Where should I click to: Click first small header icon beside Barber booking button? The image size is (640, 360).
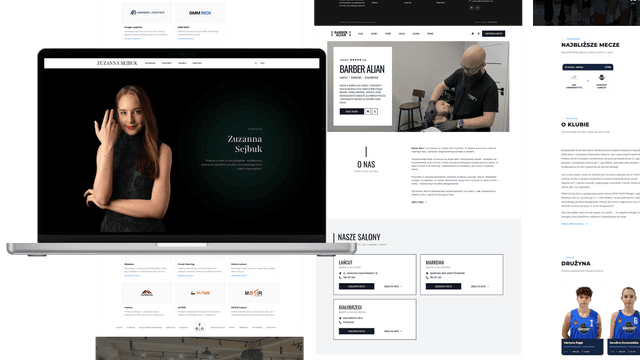coord(473,33)
